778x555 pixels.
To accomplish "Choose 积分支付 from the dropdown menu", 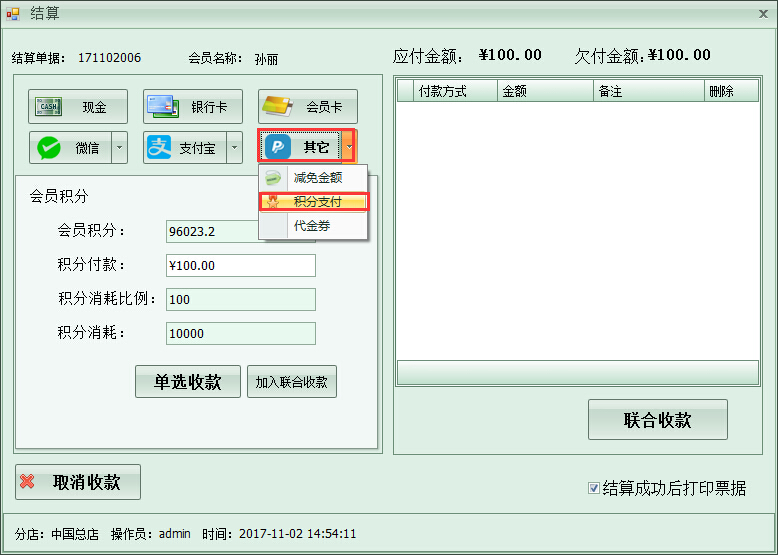I will [x=314, y=202].
